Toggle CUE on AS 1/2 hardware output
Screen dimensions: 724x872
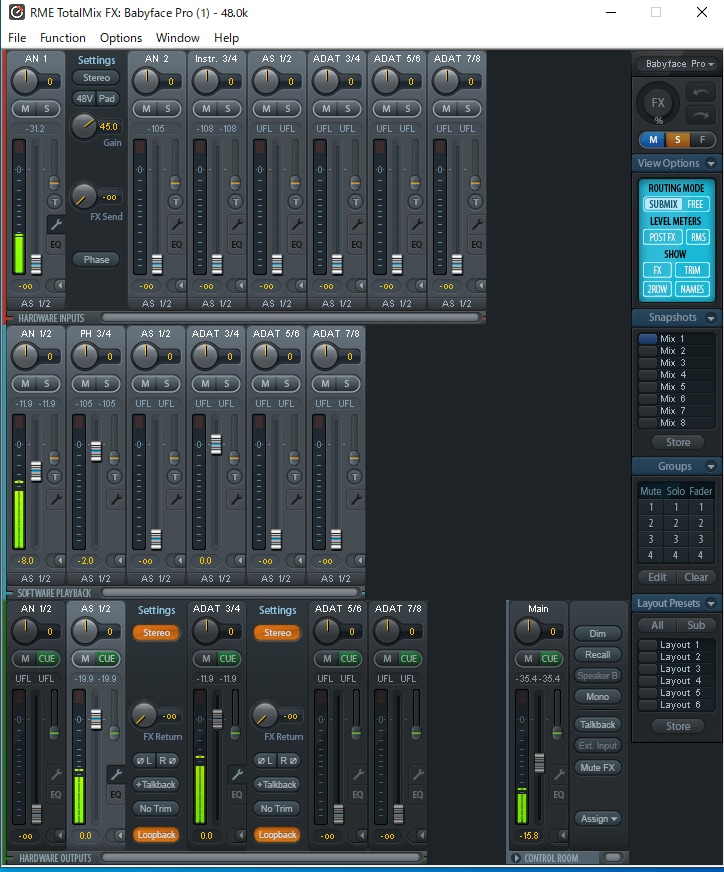tap(107, 658)
